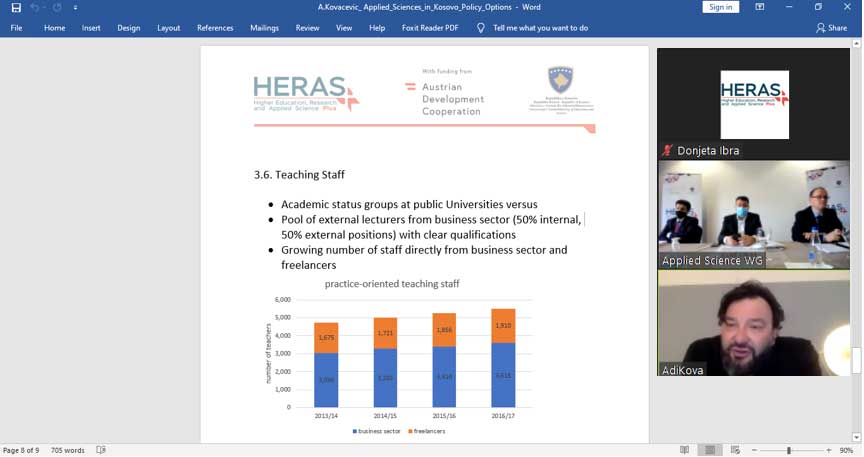Click the practice-oriented teaching staff chart title
This screenshot has width=864, height=457.
392,284
